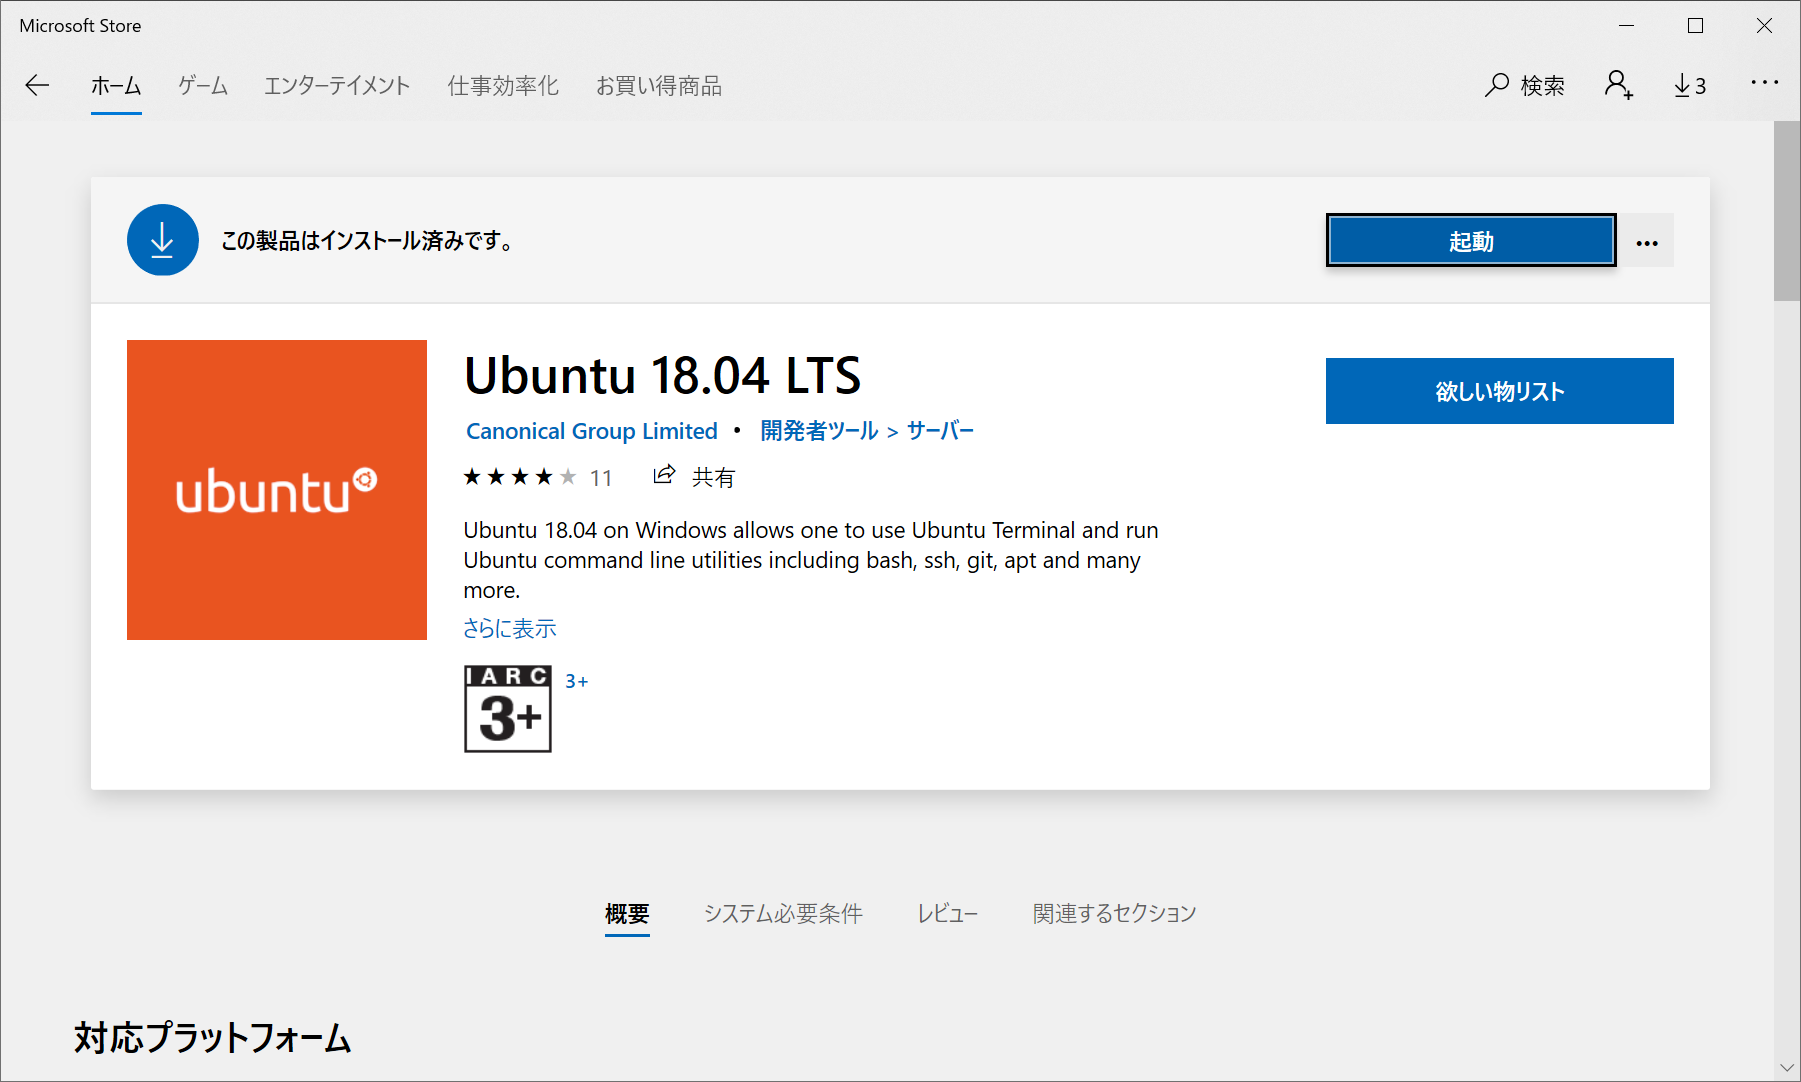Select the ホーム tab

click(x=116, y=86)
